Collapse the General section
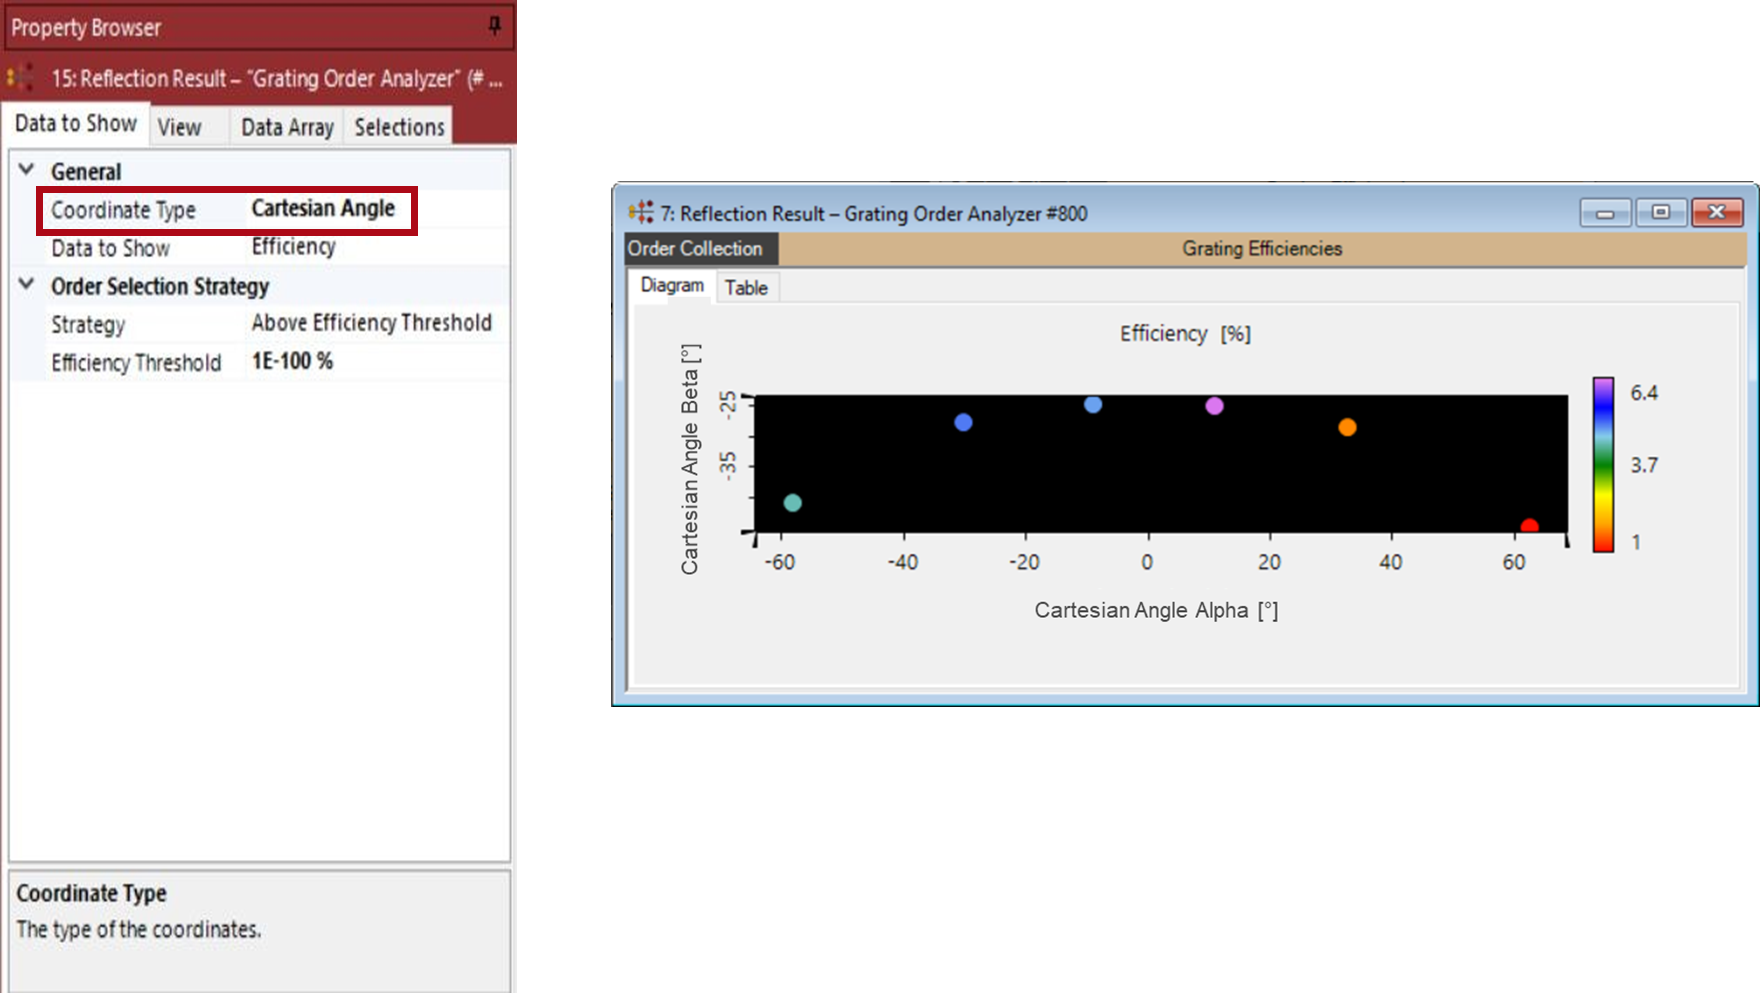The height and width of the screenshot is (993, 1760). click(27, 171)
